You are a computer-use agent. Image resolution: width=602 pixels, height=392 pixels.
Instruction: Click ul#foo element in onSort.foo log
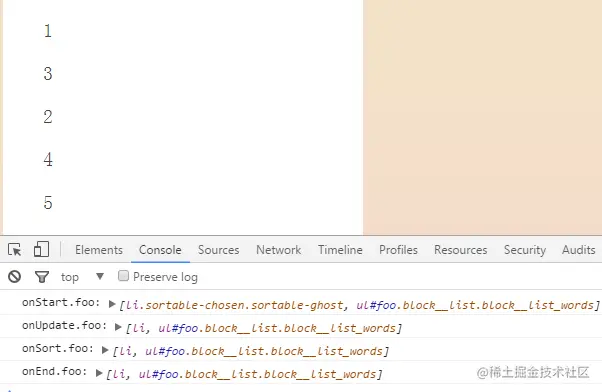pyautogui.click(x=264, y=351)
